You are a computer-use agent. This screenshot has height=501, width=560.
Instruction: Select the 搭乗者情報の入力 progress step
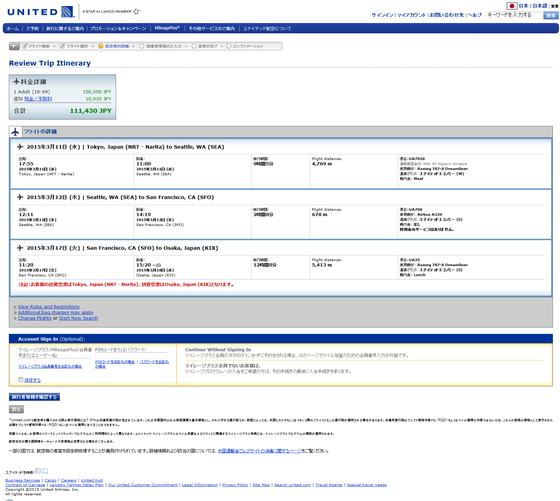tap(161, 46)
